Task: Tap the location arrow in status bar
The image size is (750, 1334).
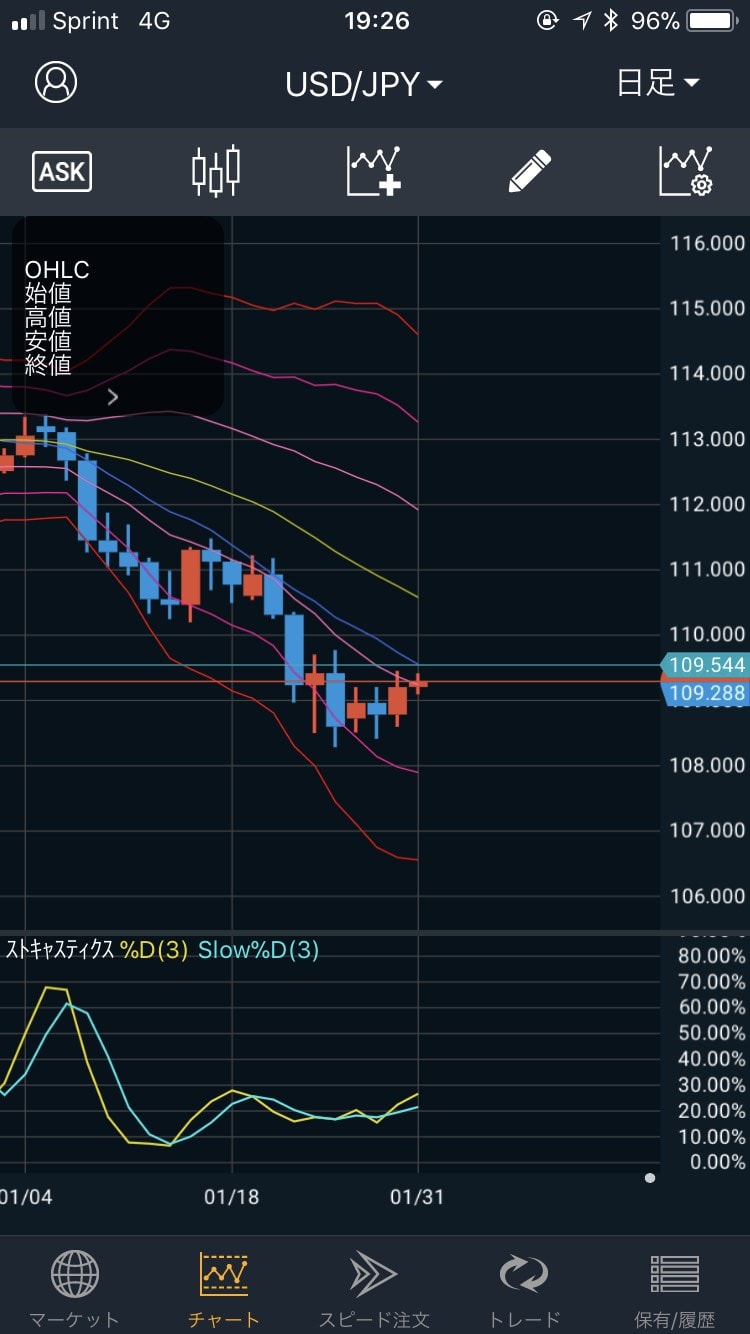Action: (x=582, y=21)
